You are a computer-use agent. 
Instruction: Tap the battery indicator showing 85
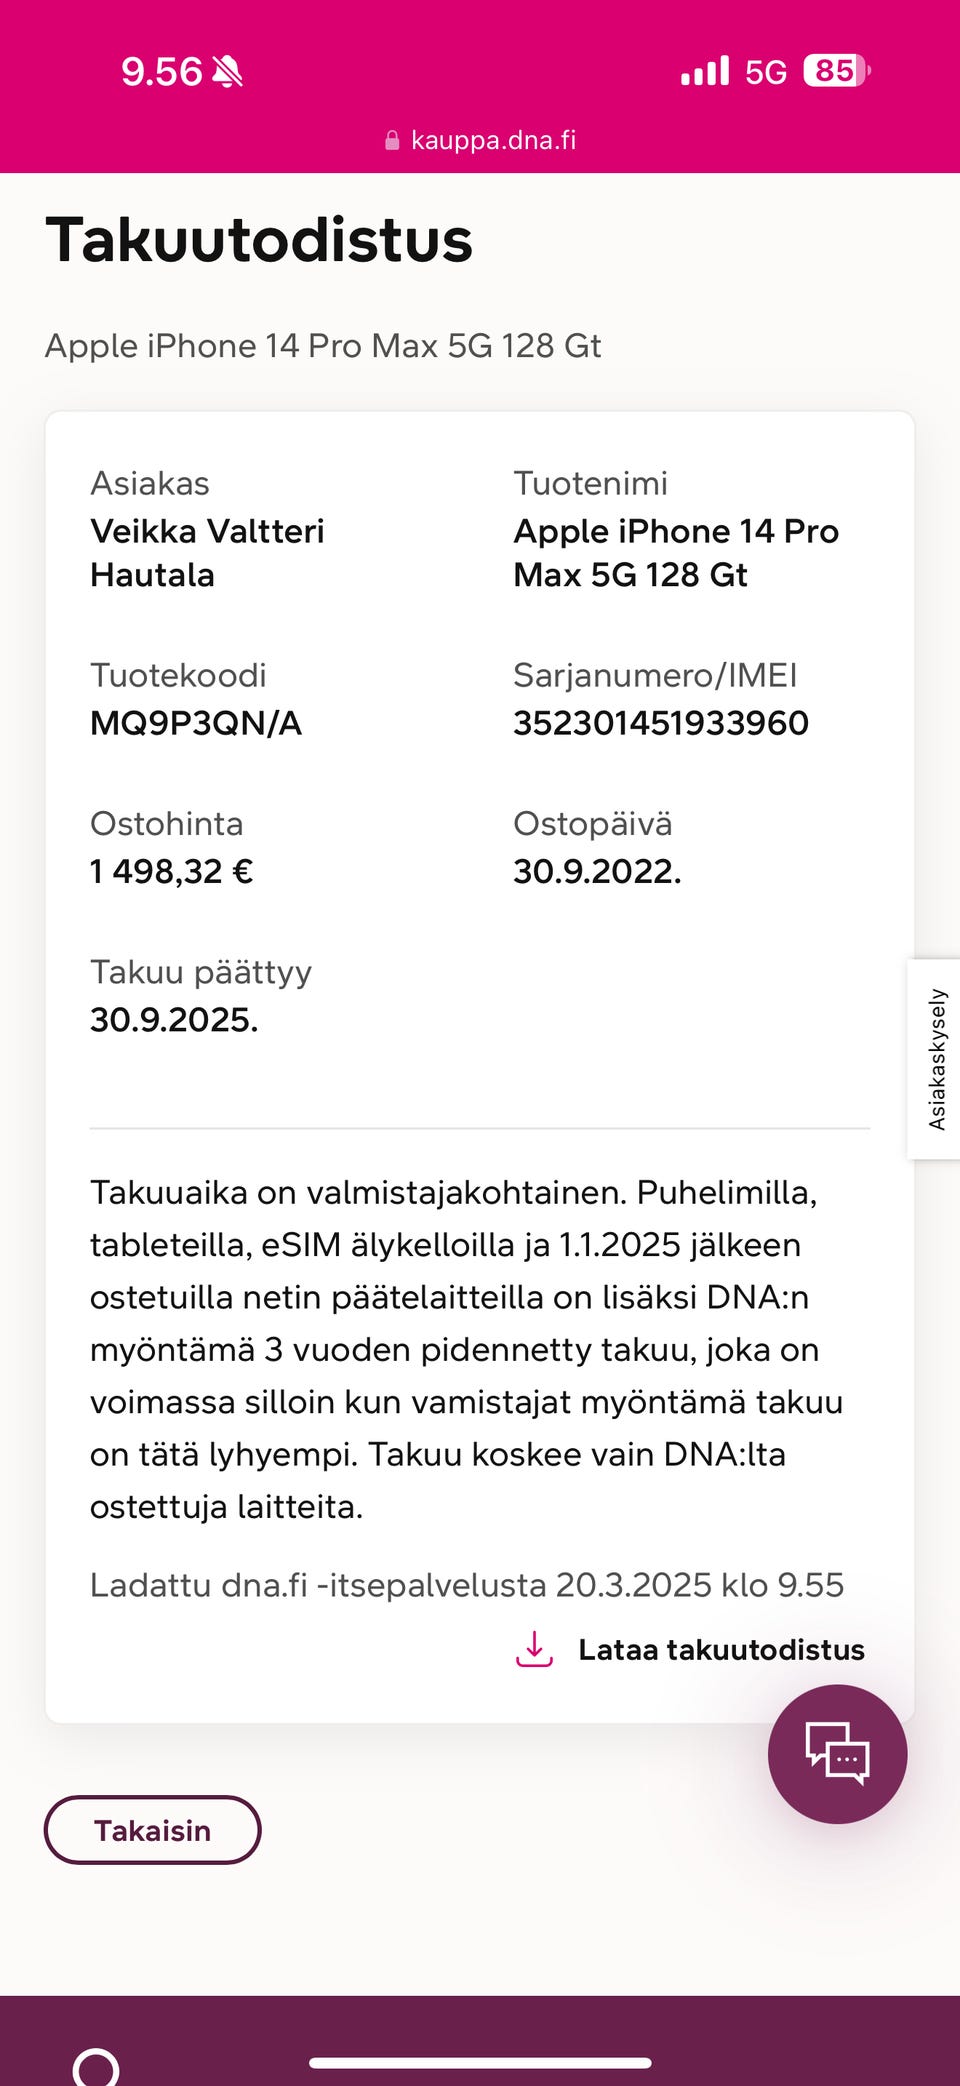(x=836, y=71)
